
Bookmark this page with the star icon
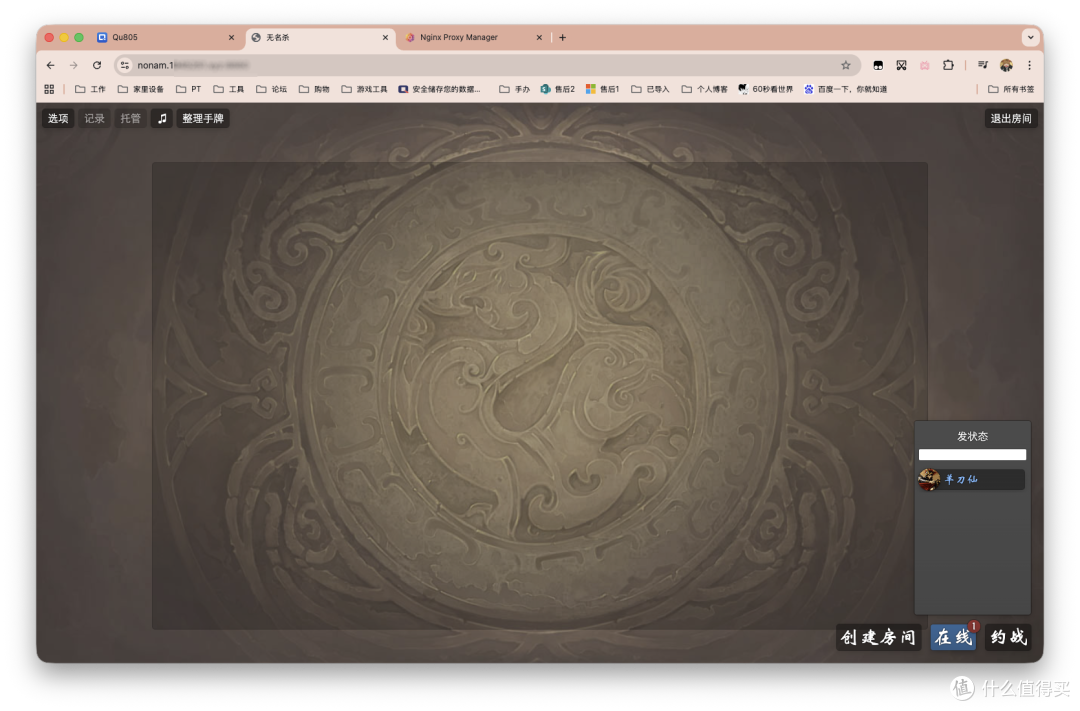click(846, 65)
